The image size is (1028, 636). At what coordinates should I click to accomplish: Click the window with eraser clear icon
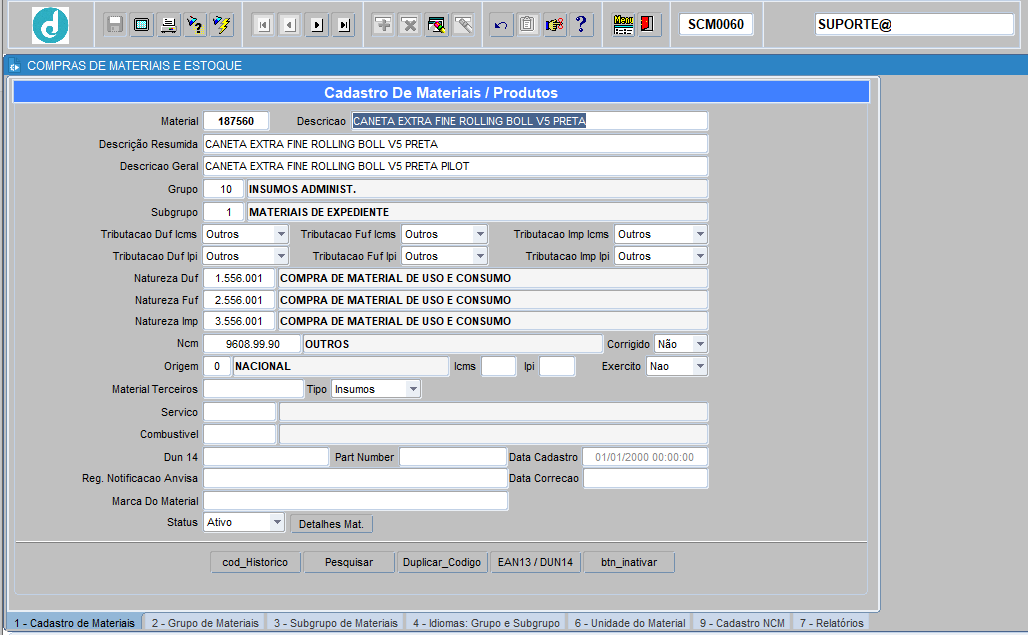(x=437, y=25)
